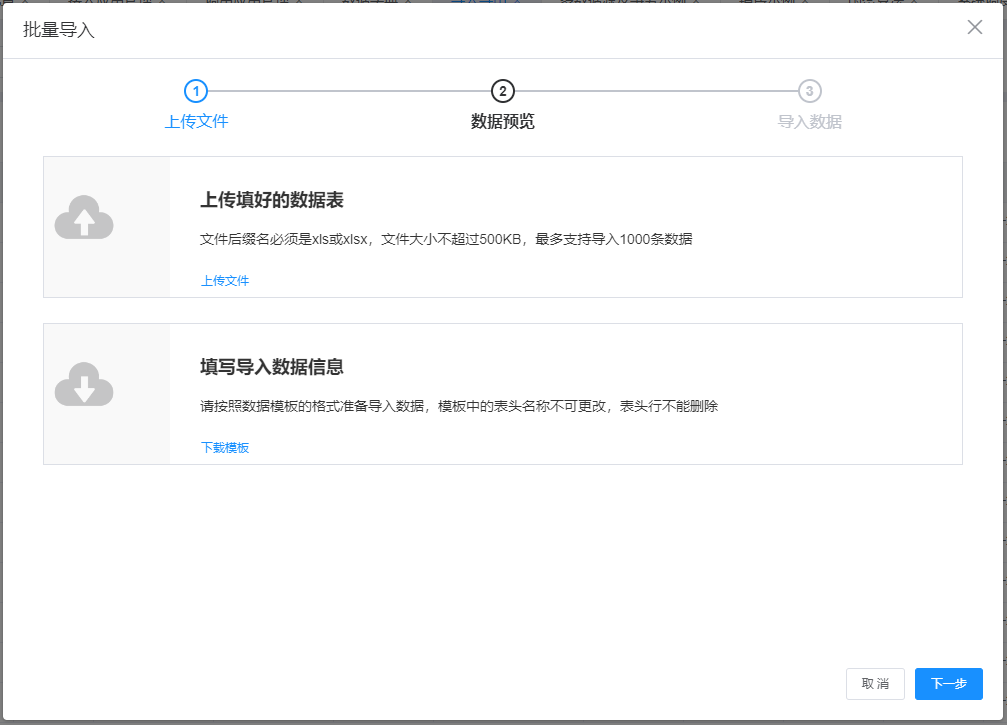Screen dimensions: 1007x725
Task: Select the 填写导入数据信息 card
Action: tap(503, 393)
